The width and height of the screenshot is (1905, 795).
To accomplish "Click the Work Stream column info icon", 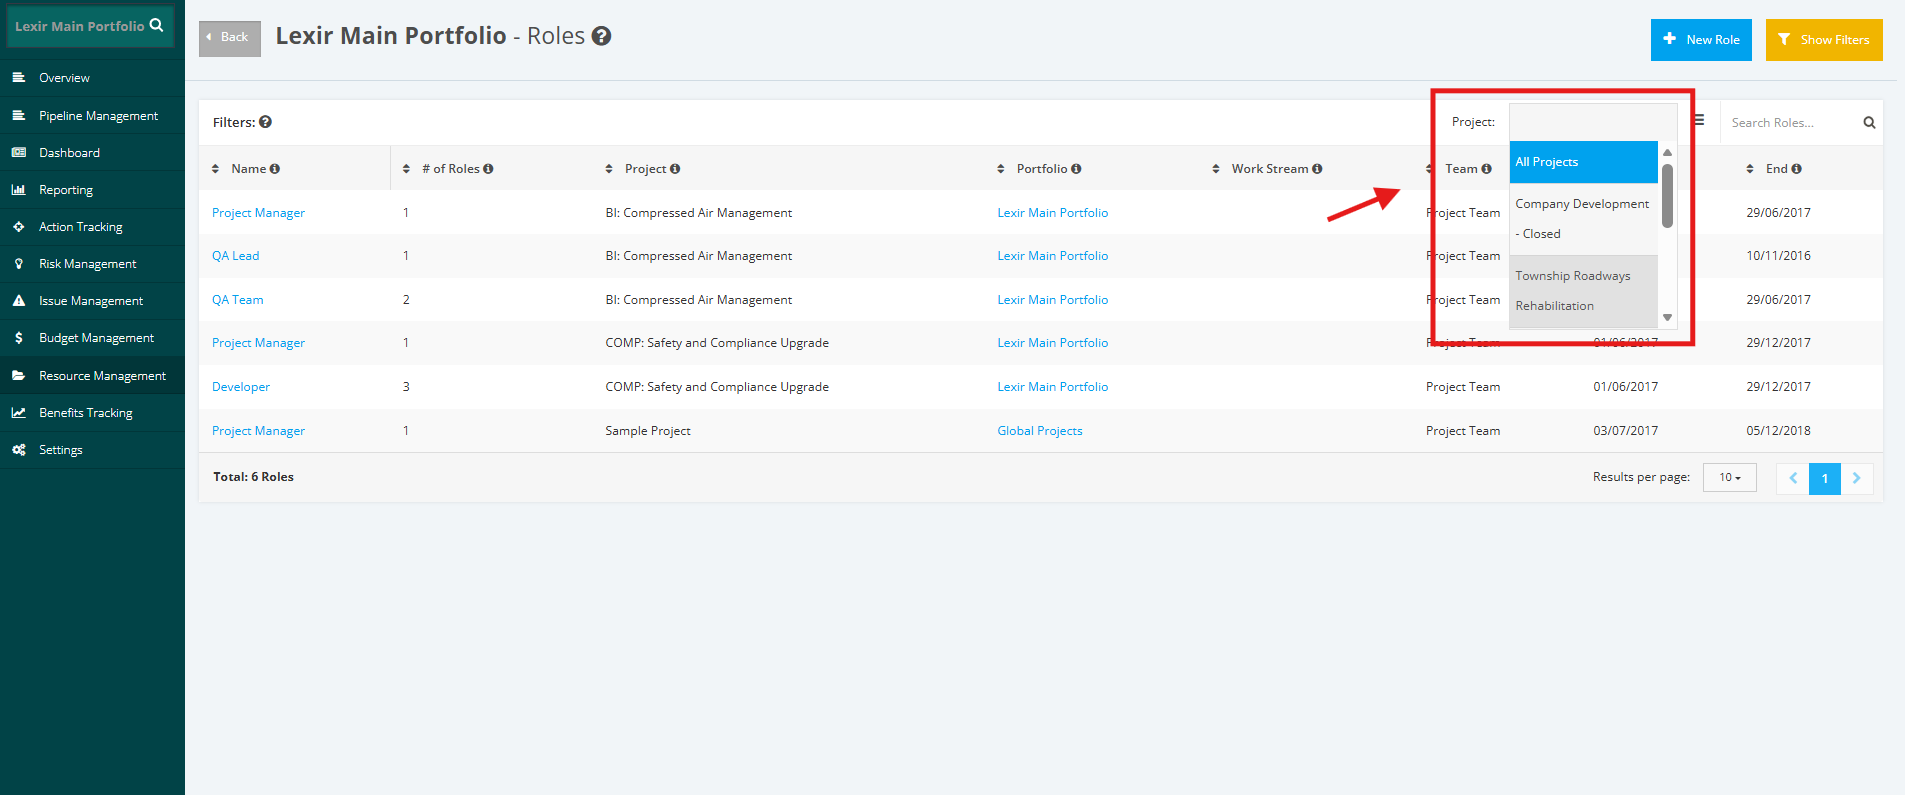I will [x=1317, y=169].
